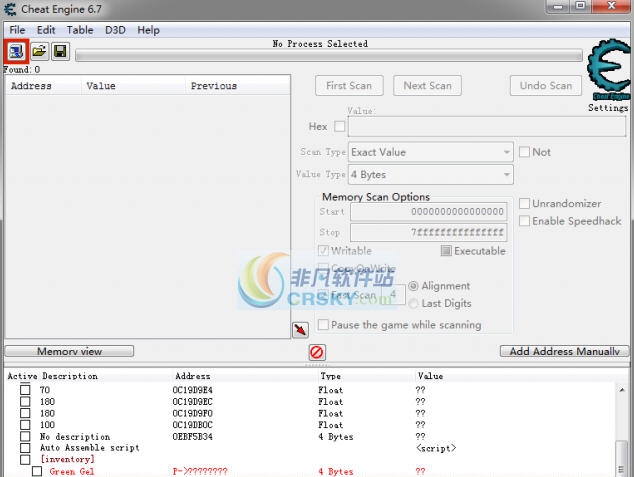Open Cheat Engine logo settings
Image resolution: width=634 pixels, height=477 pixels.
609,69
